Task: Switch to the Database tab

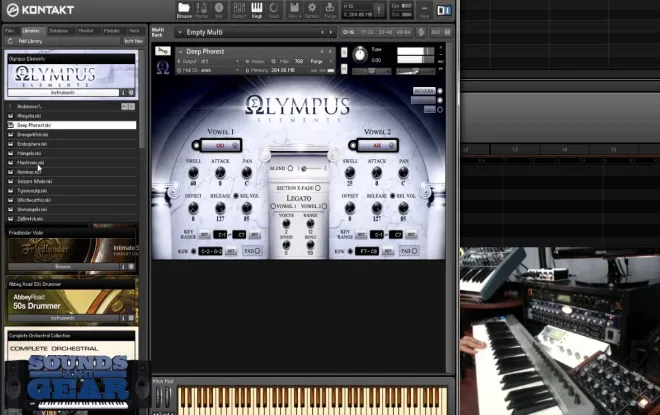Action: 59,31
